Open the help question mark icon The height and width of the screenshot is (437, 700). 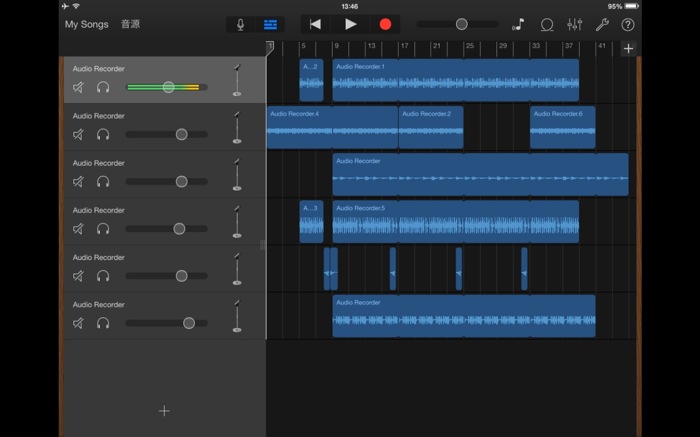[628, 25]
